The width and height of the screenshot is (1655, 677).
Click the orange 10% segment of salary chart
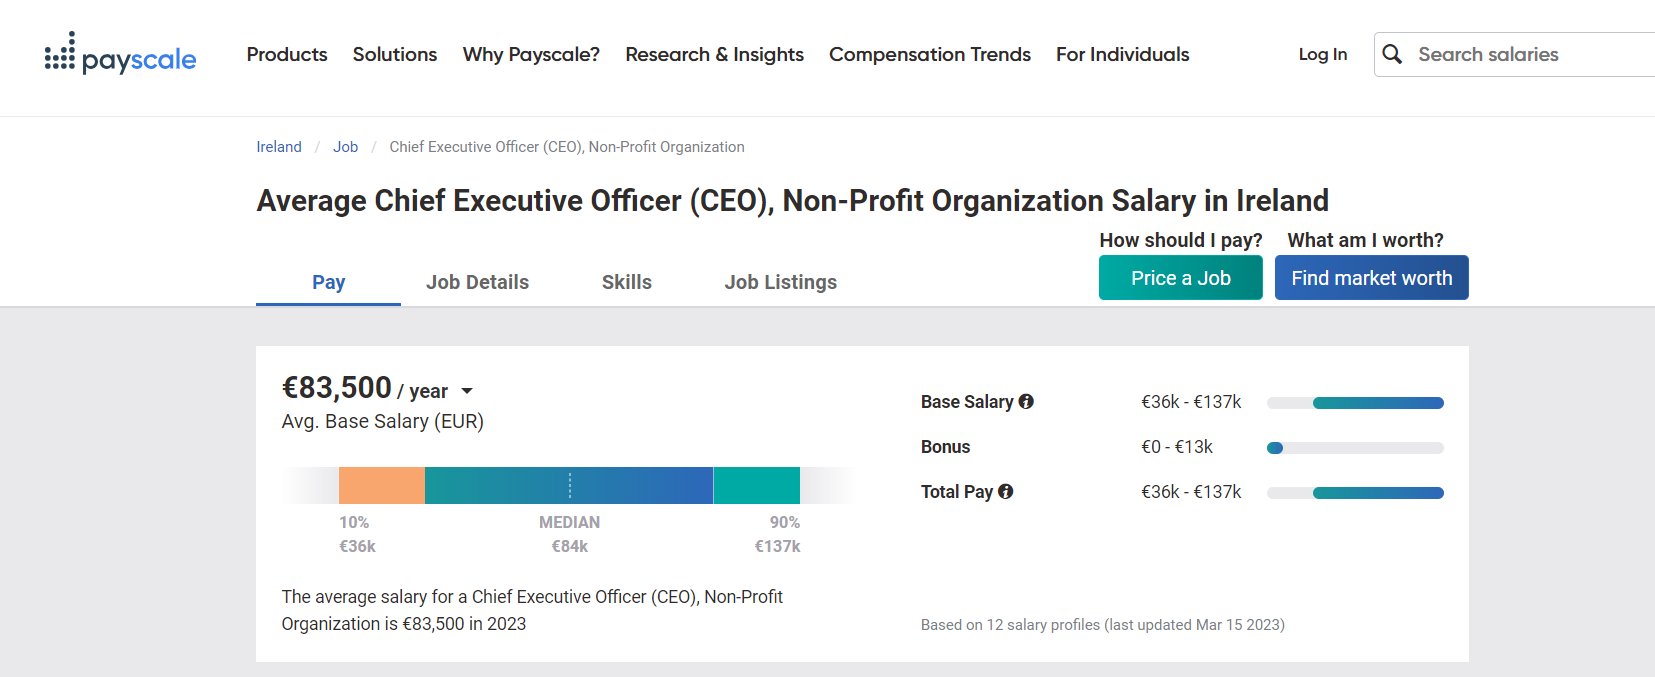click(382, 485)
